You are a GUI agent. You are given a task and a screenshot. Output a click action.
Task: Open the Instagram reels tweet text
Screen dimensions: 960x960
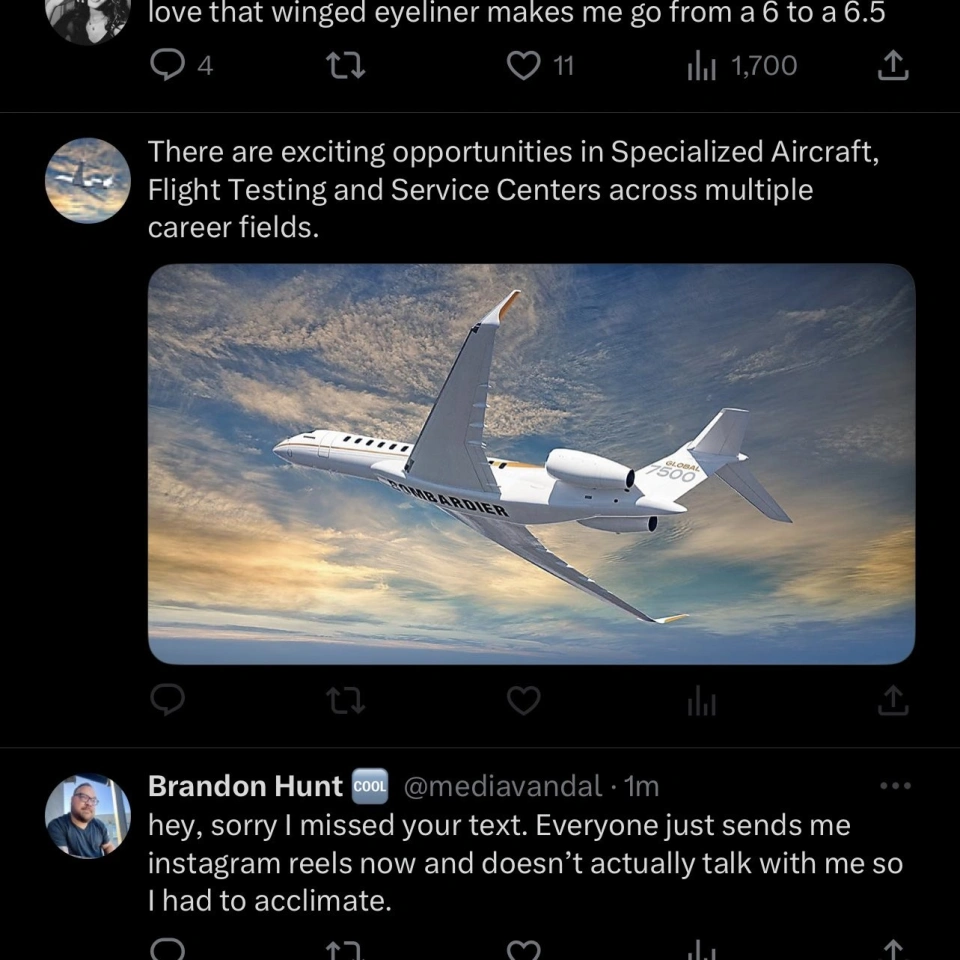pyautogui.click(x=525, y=863)
